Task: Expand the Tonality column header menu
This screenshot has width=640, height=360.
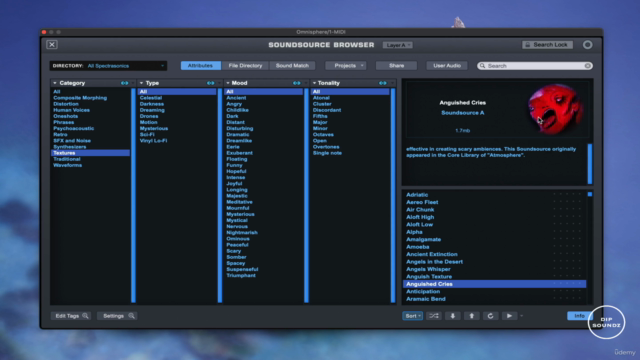Action: (314, 83)
